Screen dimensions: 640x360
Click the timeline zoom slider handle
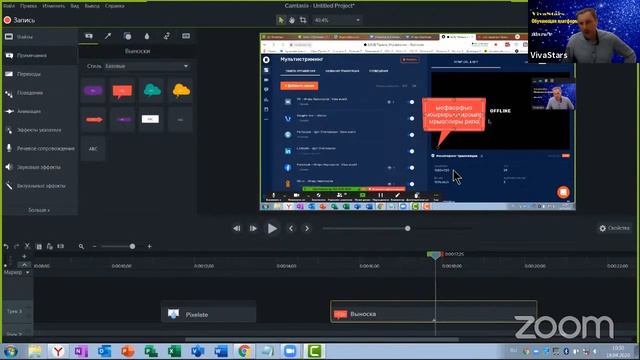tap(132, 247)
